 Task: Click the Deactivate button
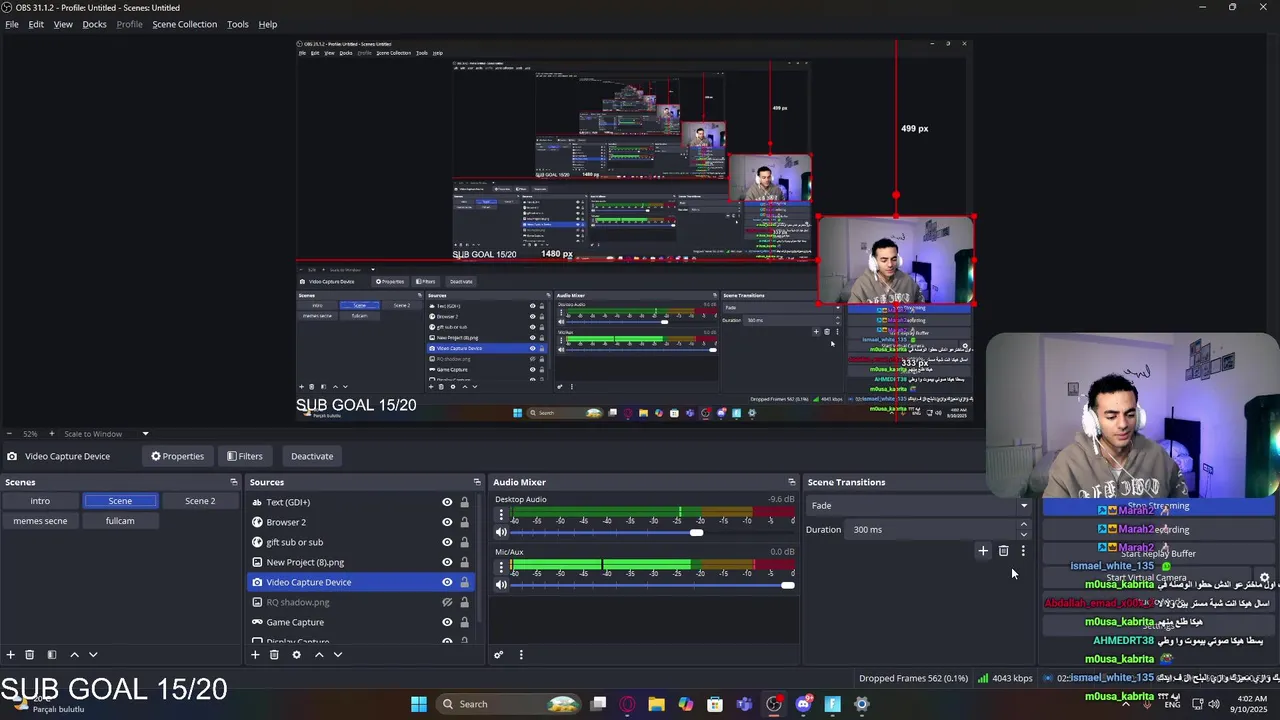coord(312,456)
